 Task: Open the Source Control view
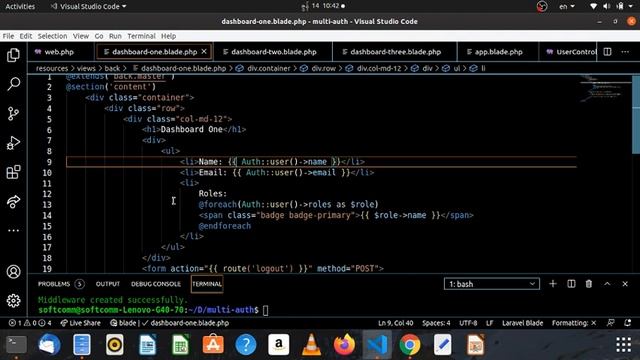coord(13,113)
